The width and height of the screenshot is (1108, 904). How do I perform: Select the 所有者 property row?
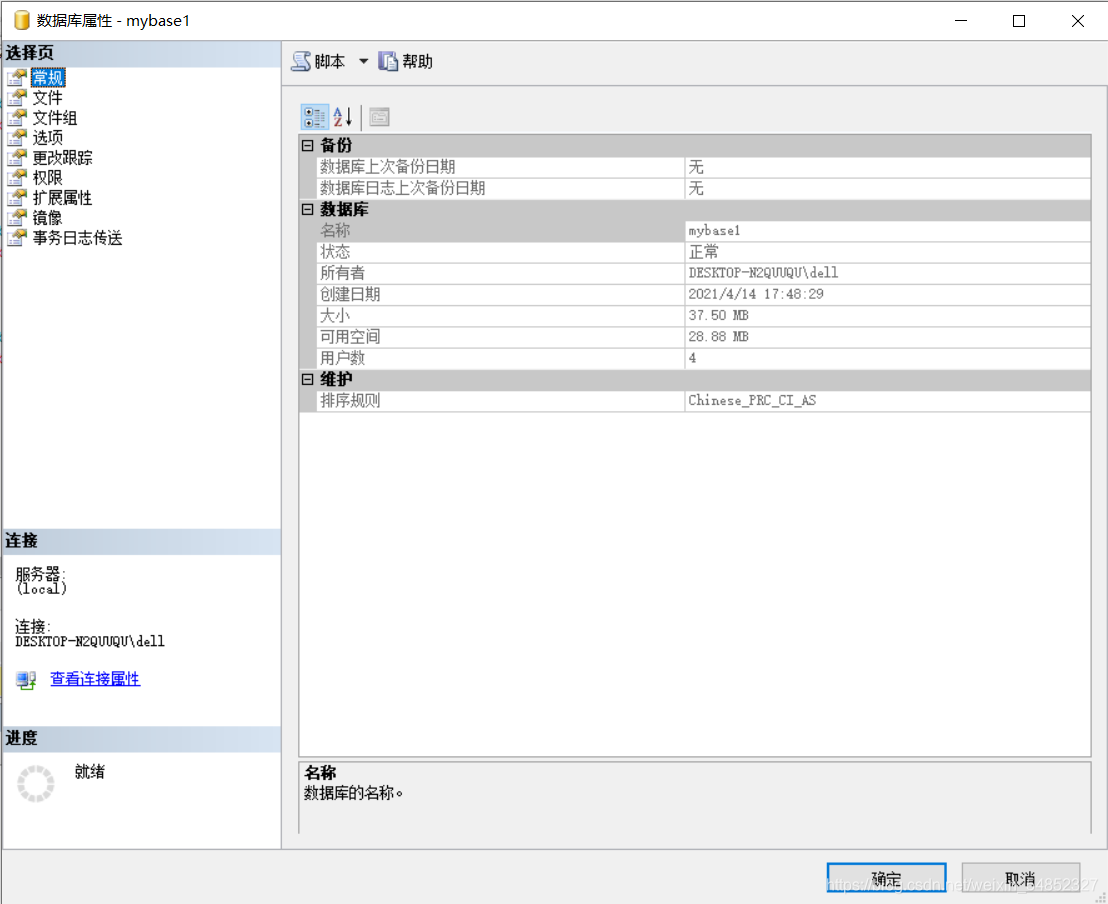click(704, 273)
